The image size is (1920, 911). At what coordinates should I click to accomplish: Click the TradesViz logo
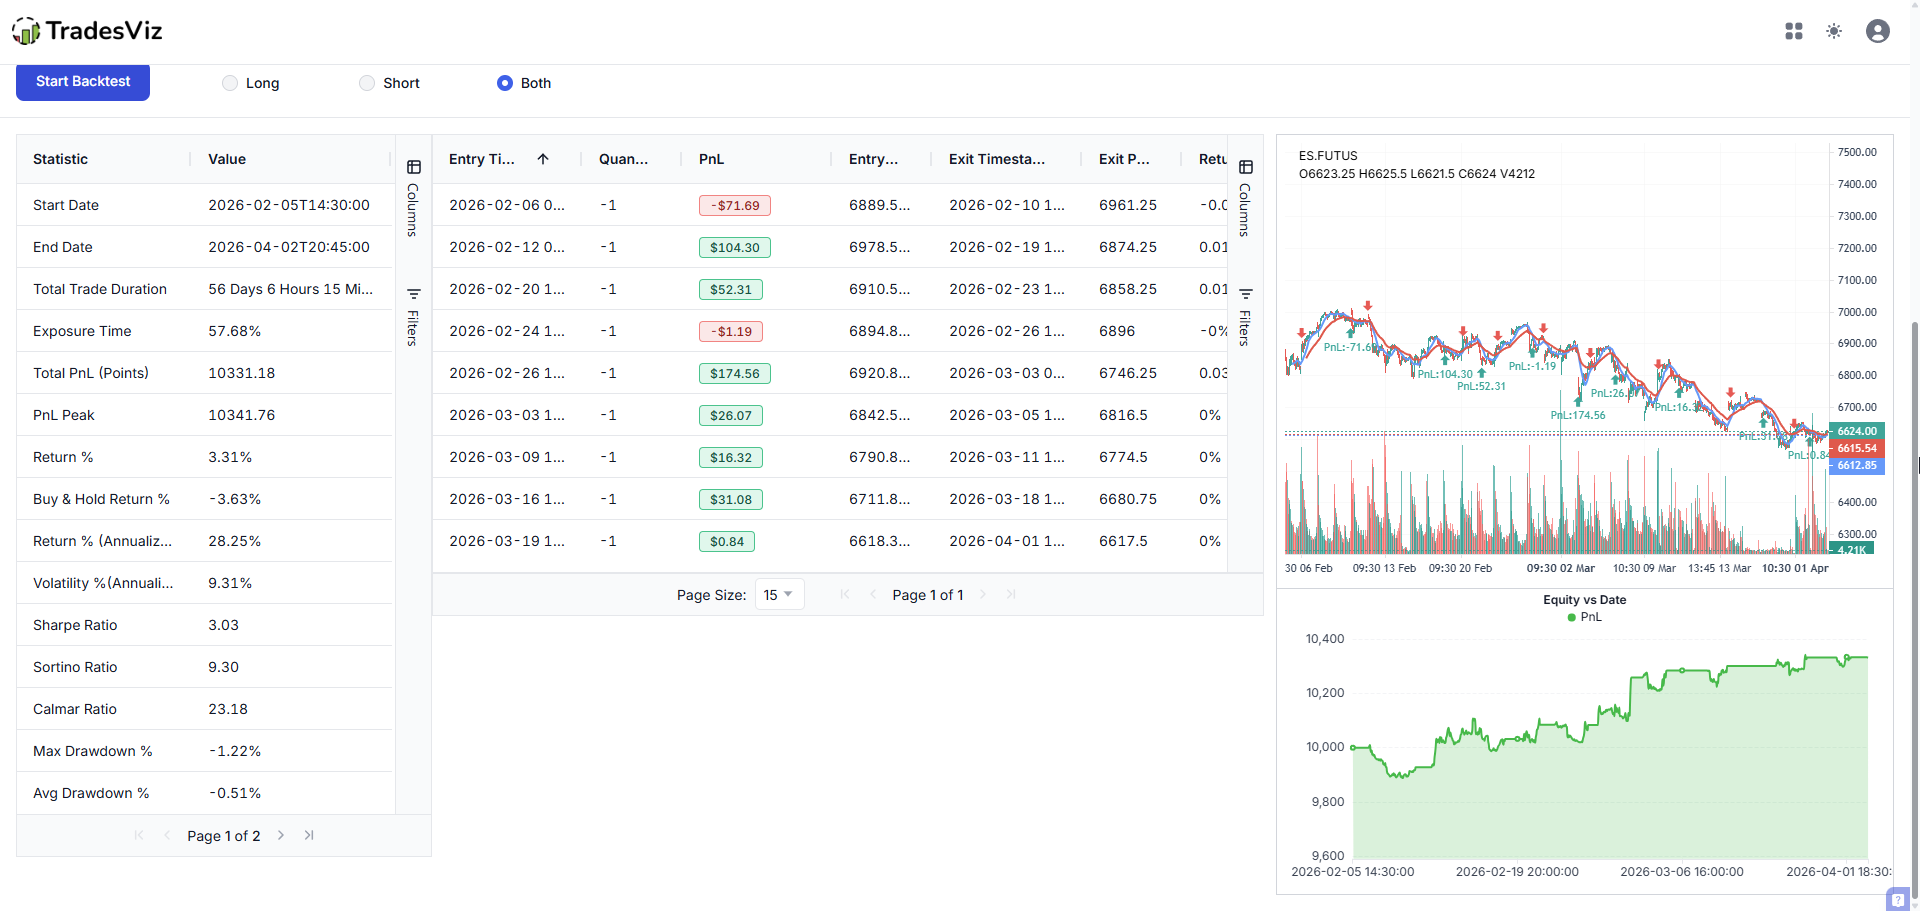(x=87, y=31)
